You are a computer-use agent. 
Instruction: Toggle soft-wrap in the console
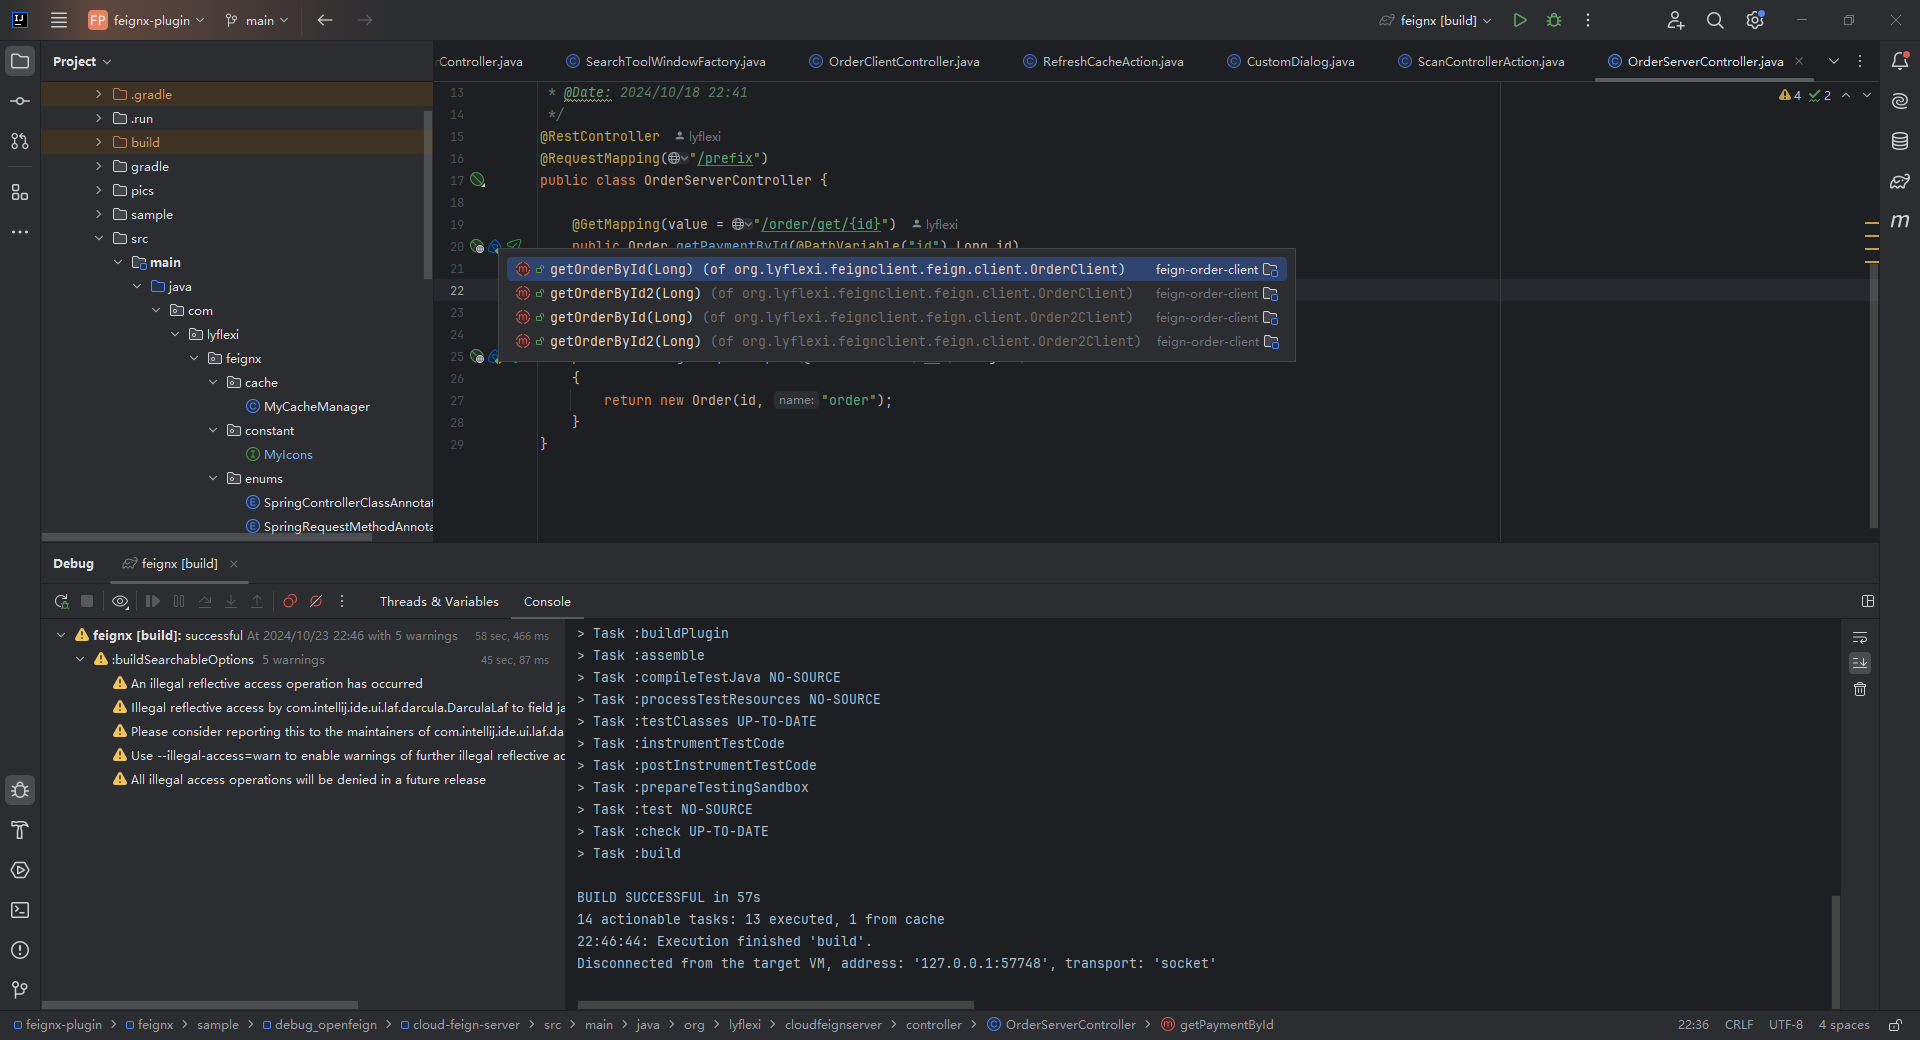coord(1860,637)
